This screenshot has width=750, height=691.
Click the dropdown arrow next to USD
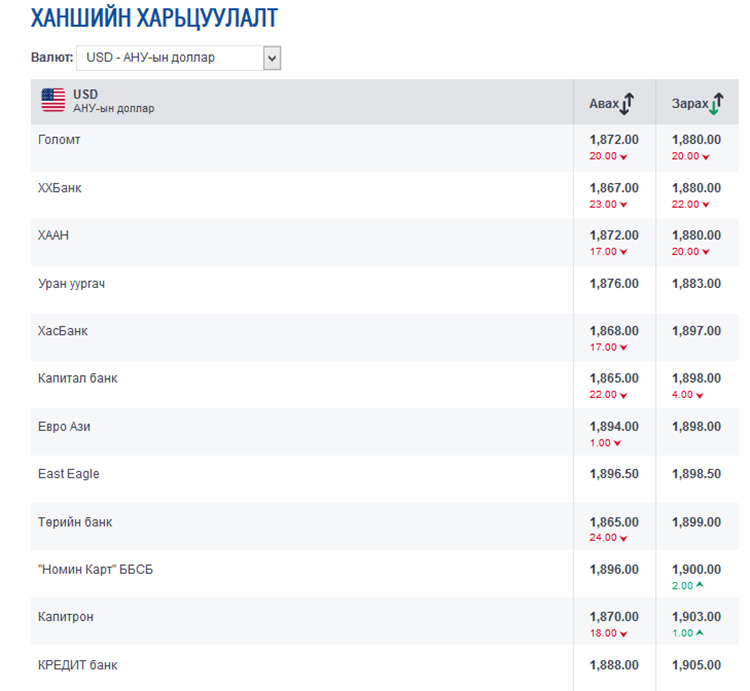[271, 58]
